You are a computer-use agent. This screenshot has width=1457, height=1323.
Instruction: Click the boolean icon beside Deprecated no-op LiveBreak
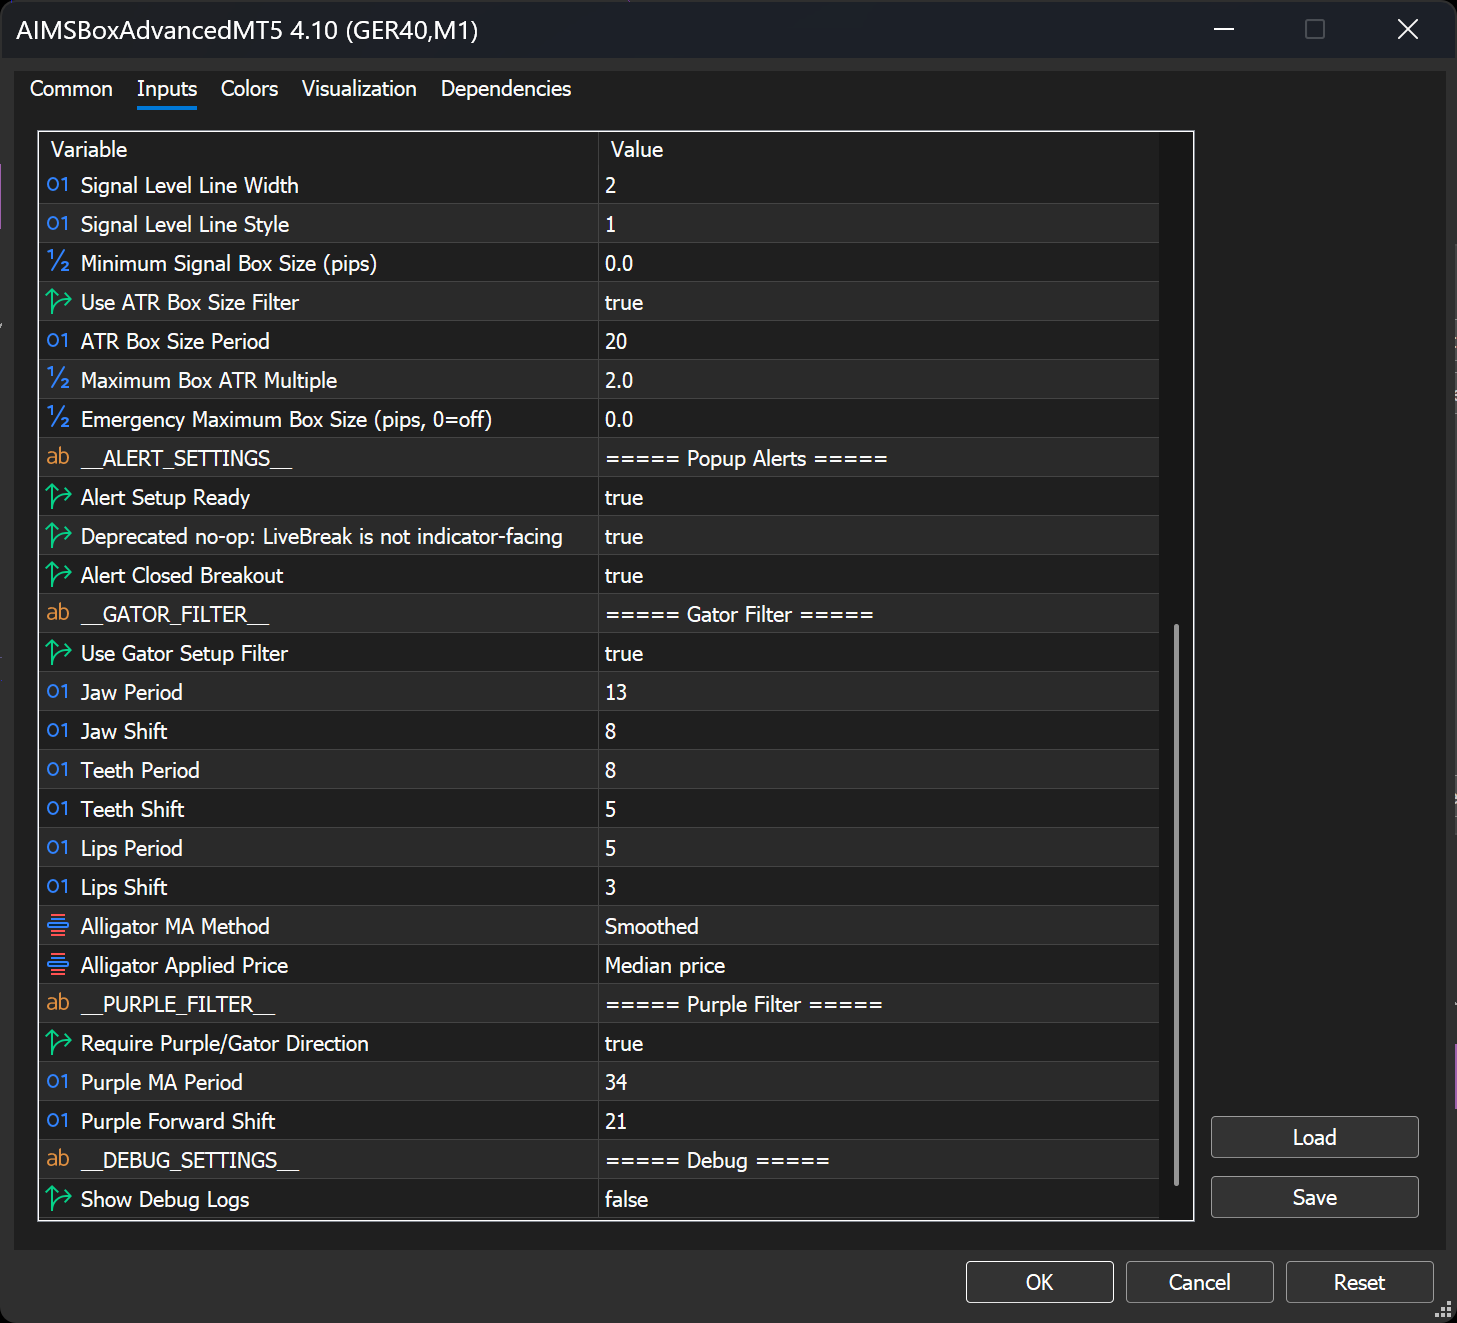pos(58,535)
